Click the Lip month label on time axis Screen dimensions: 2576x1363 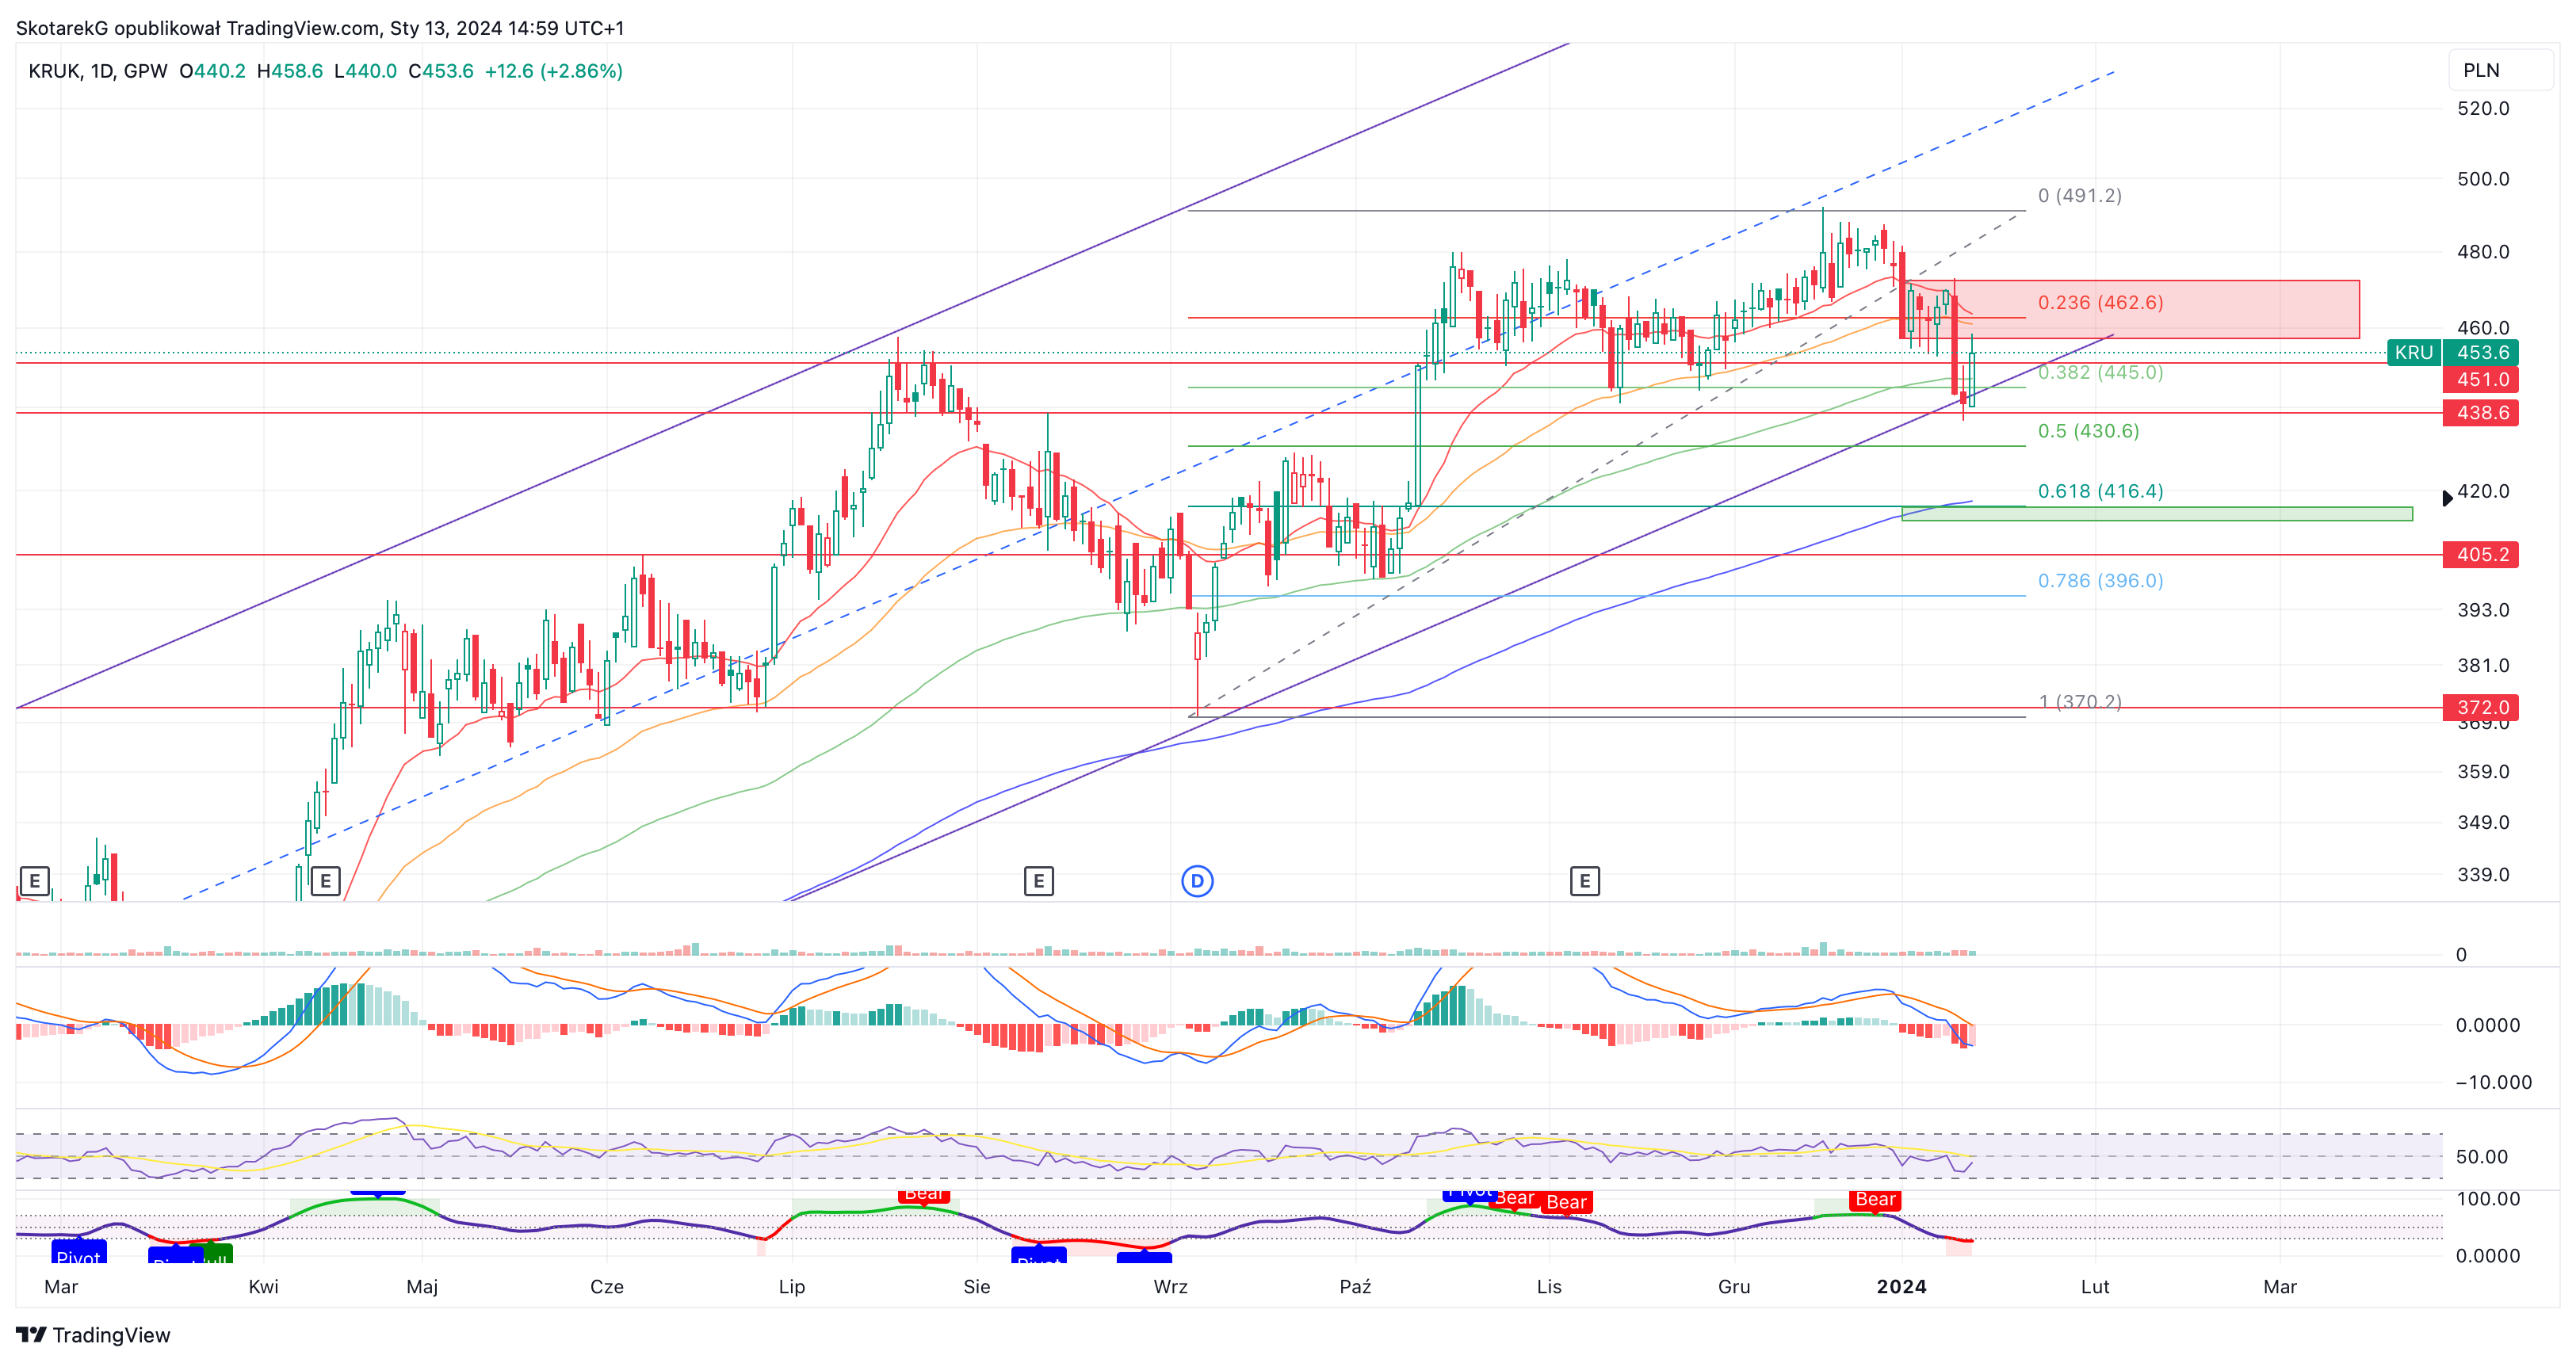click(792, 1287)
